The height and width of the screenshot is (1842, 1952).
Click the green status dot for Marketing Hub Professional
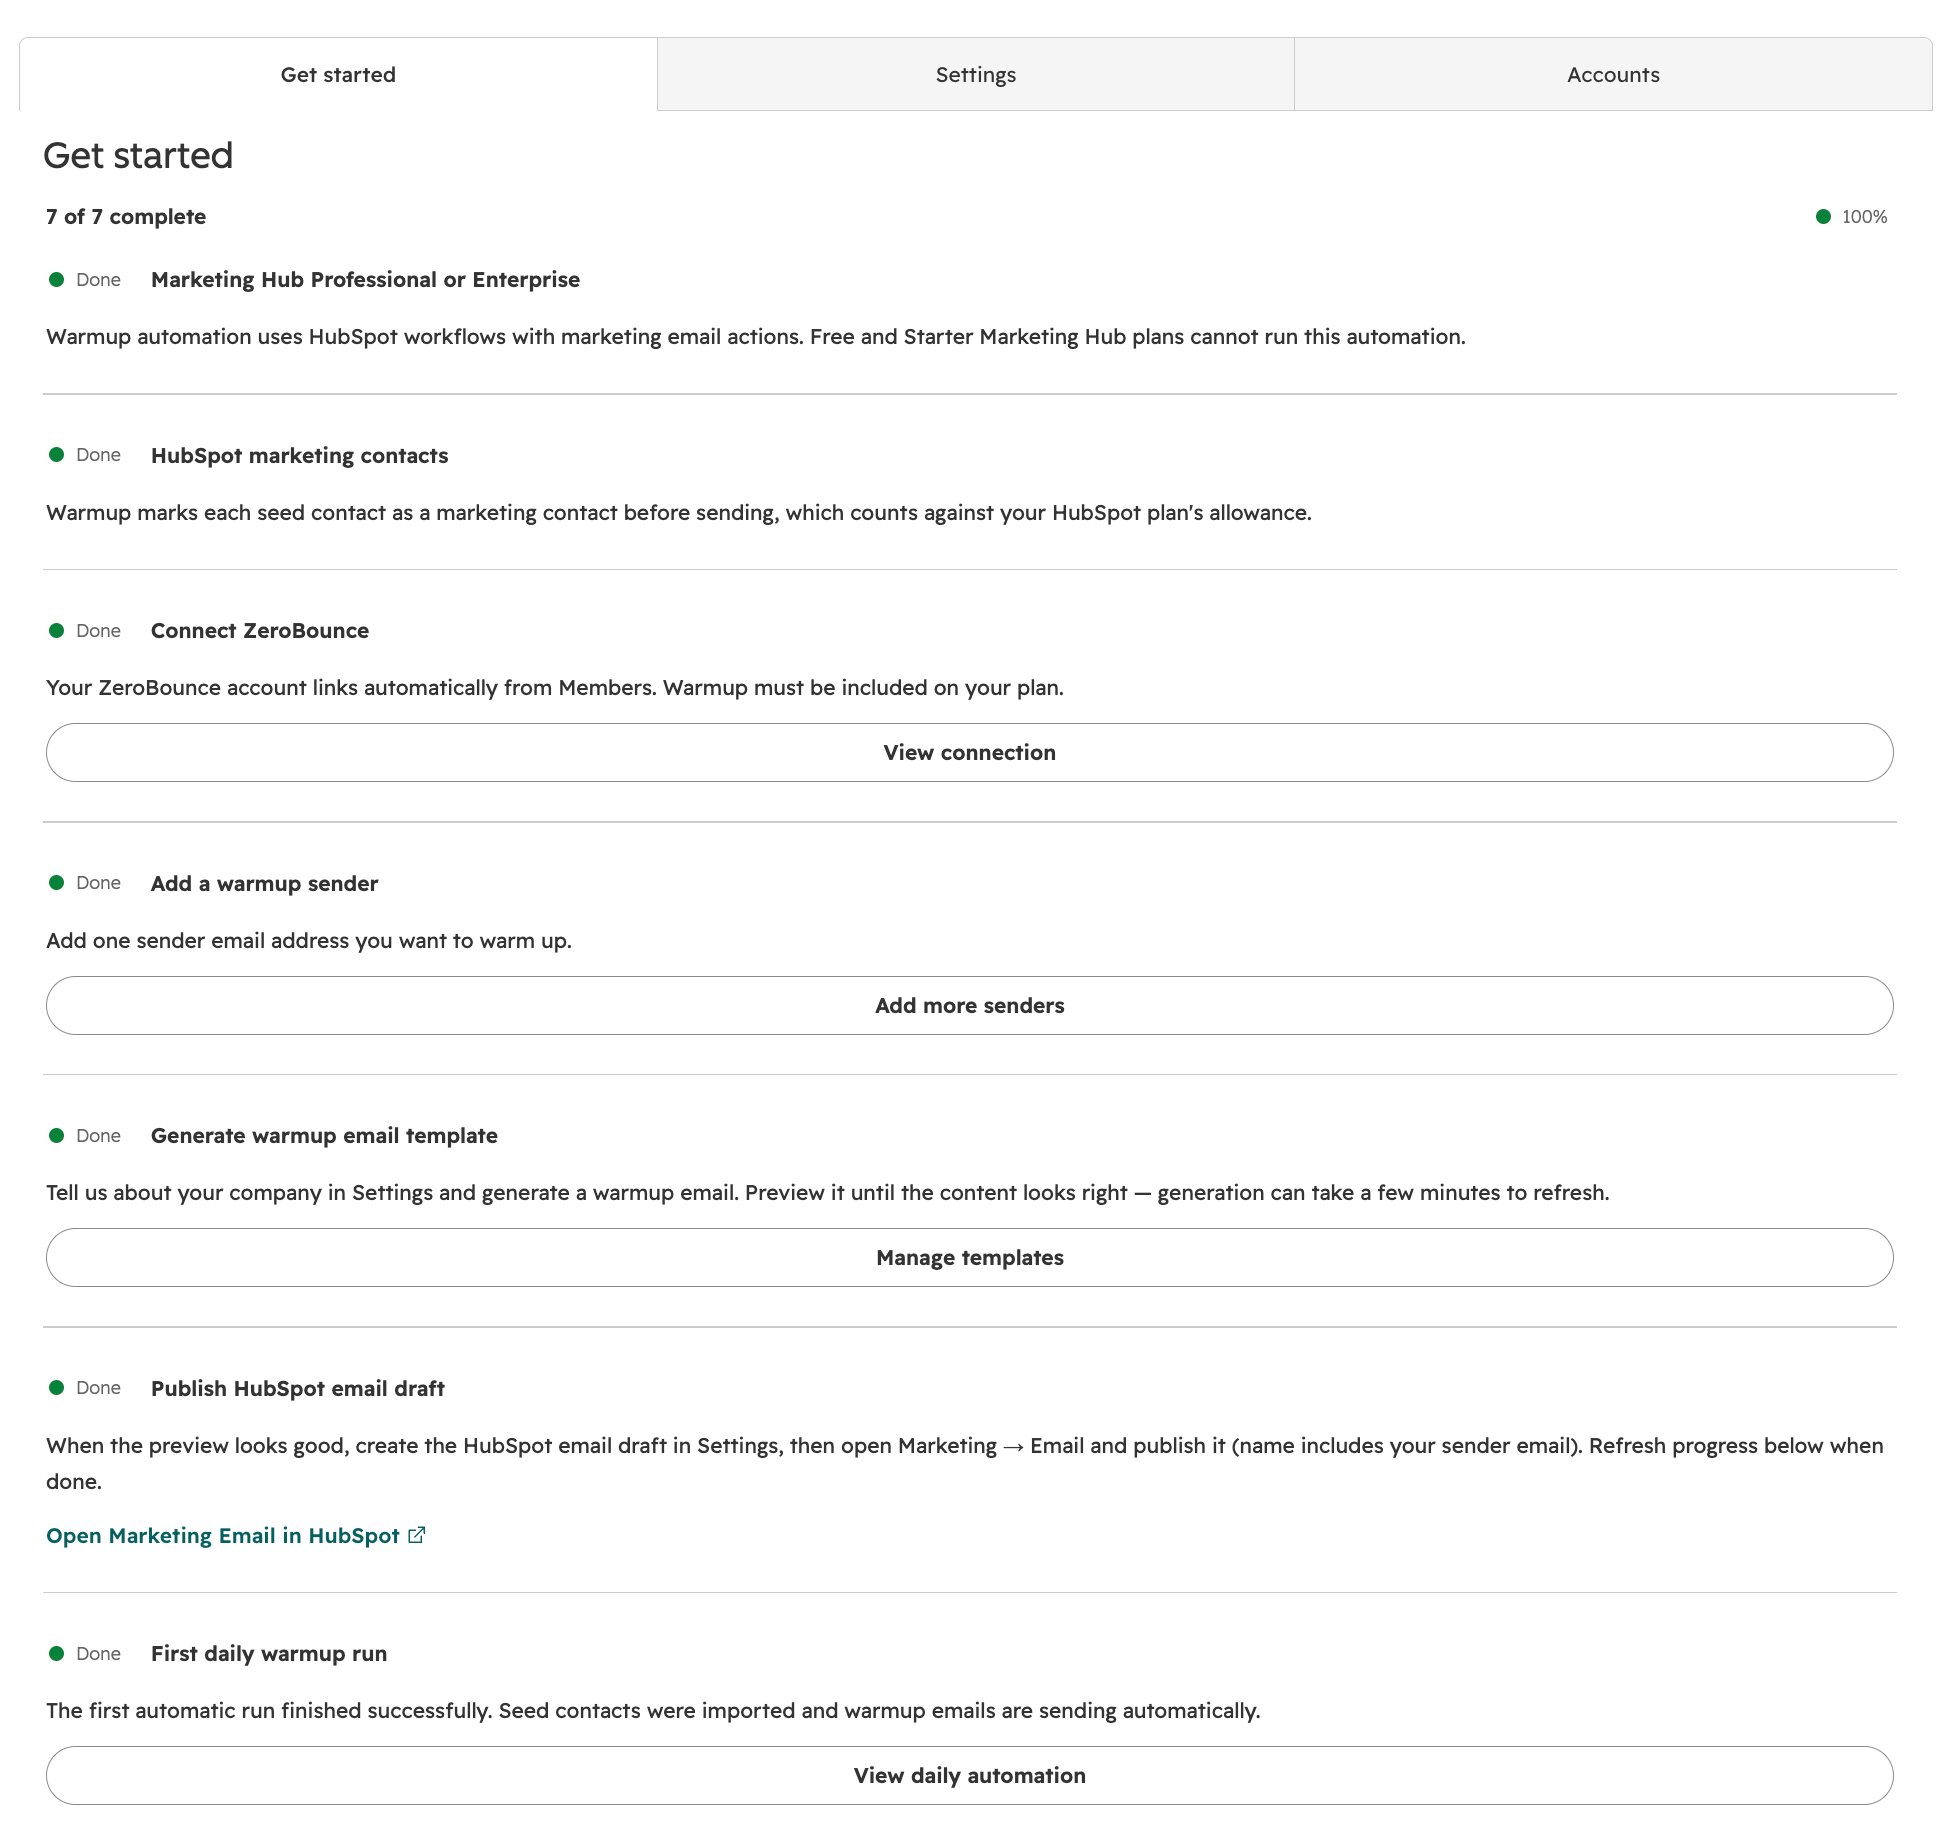click(57, 280)
